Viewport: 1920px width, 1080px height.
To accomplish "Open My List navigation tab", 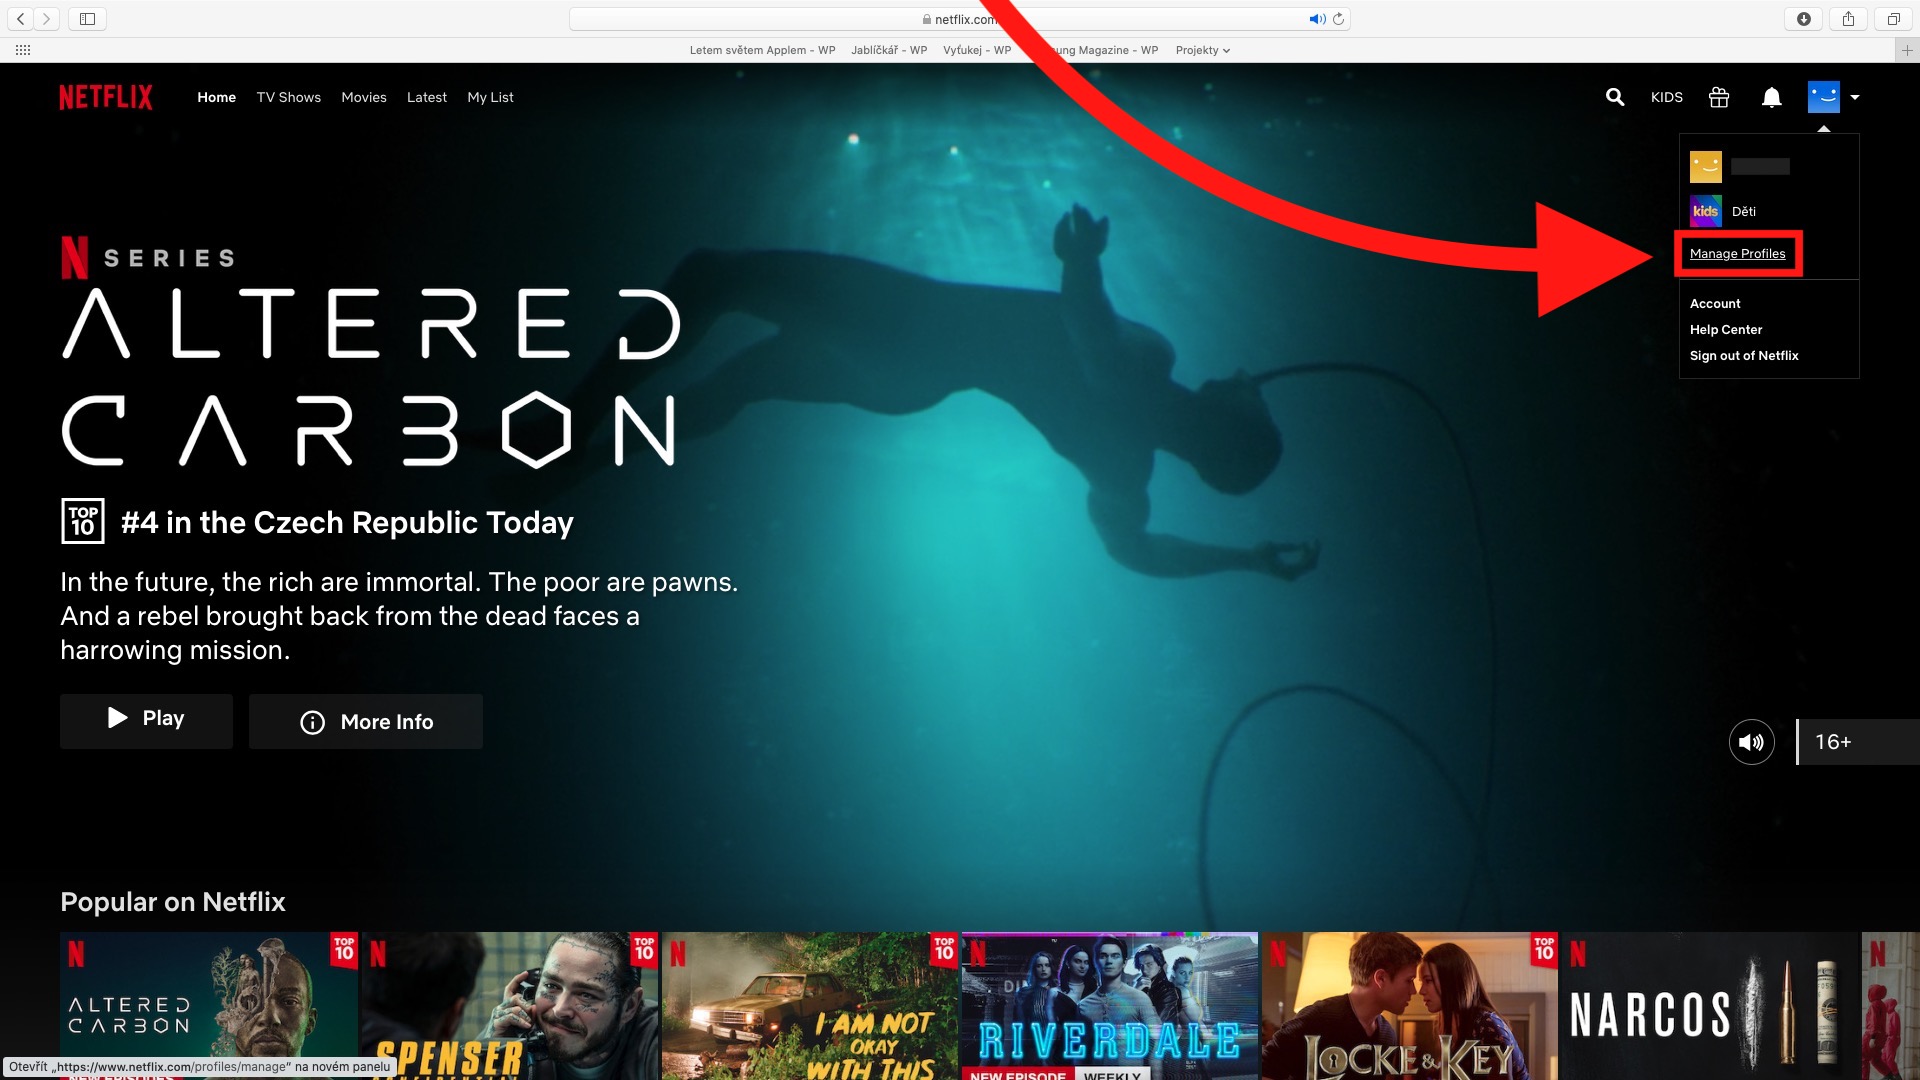I will click(490, 97).
